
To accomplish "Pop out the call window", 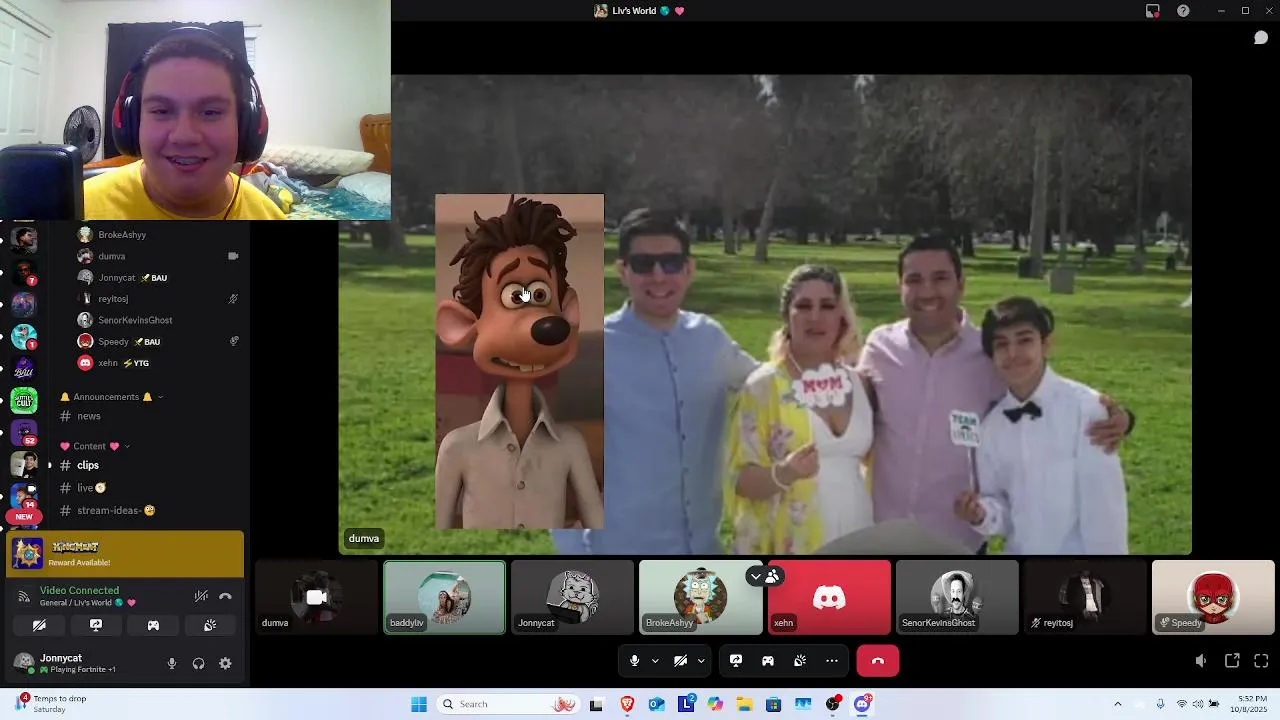I will [x=1232, y=661].
